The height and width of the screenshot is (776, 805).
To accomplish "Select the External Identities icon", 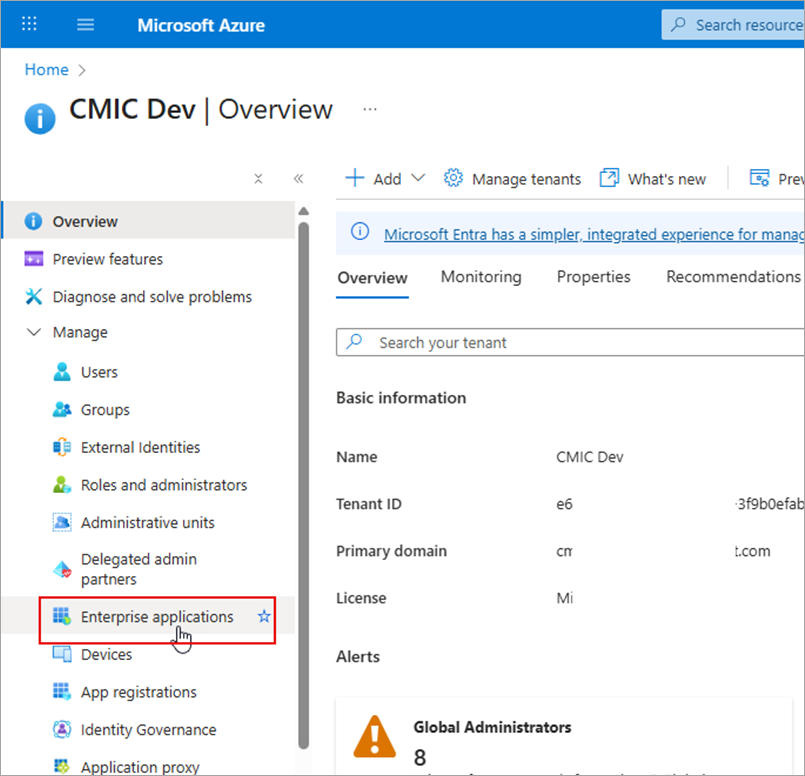I will [62, 448].
